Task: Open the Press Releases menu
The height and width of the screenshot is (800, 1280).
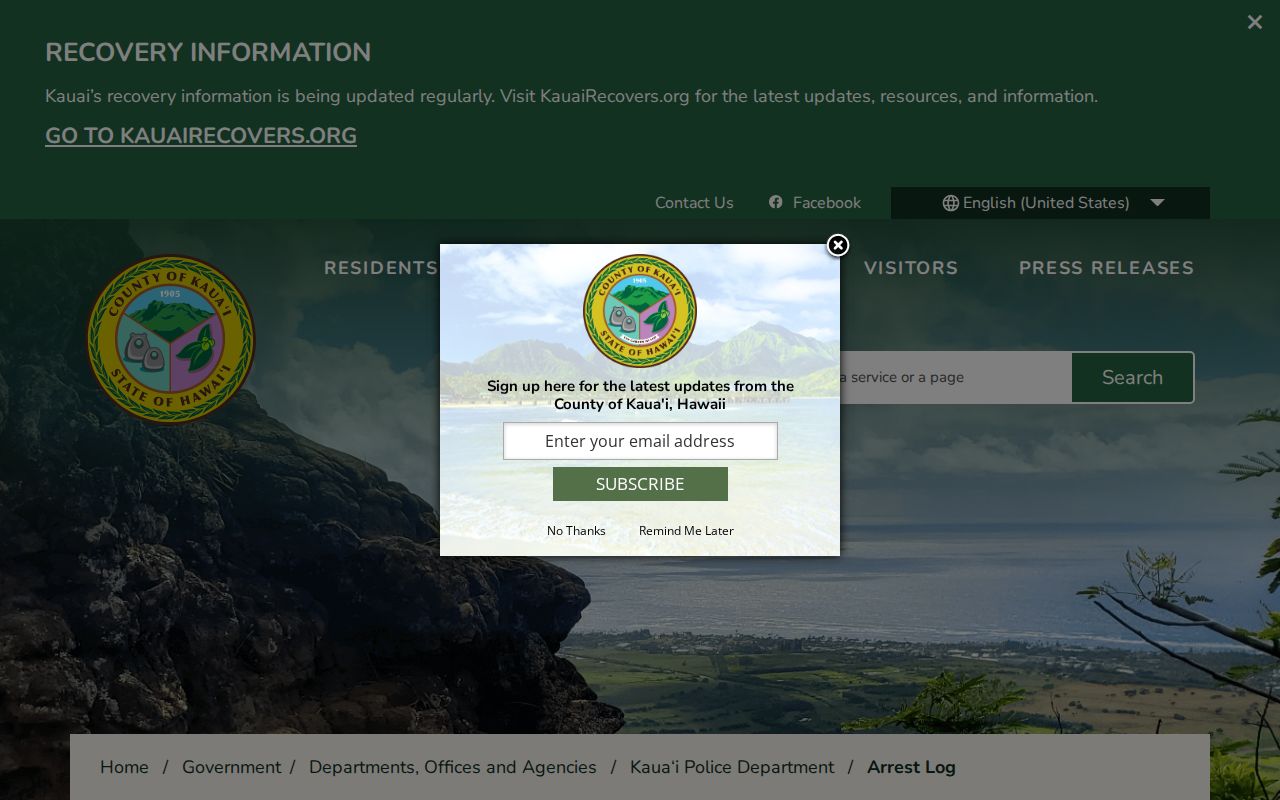Action: tap(1106, 268)
